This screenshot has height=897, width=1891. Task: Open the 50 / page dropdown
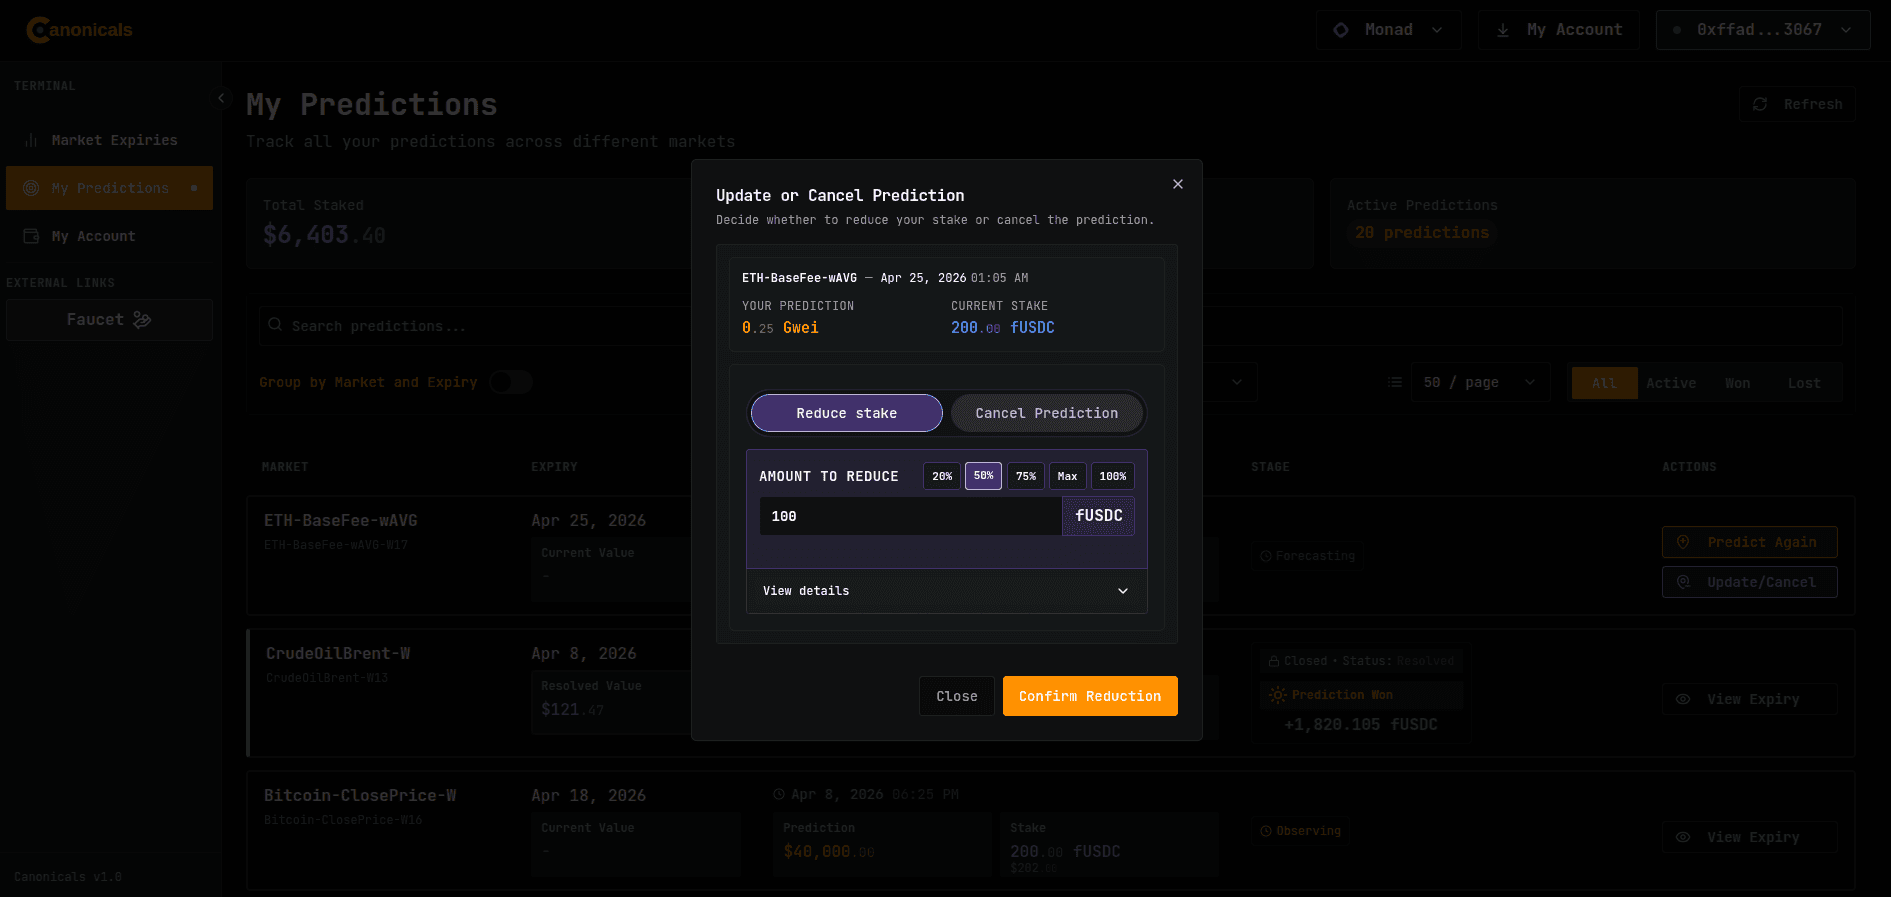click(x=1480, y=382)
